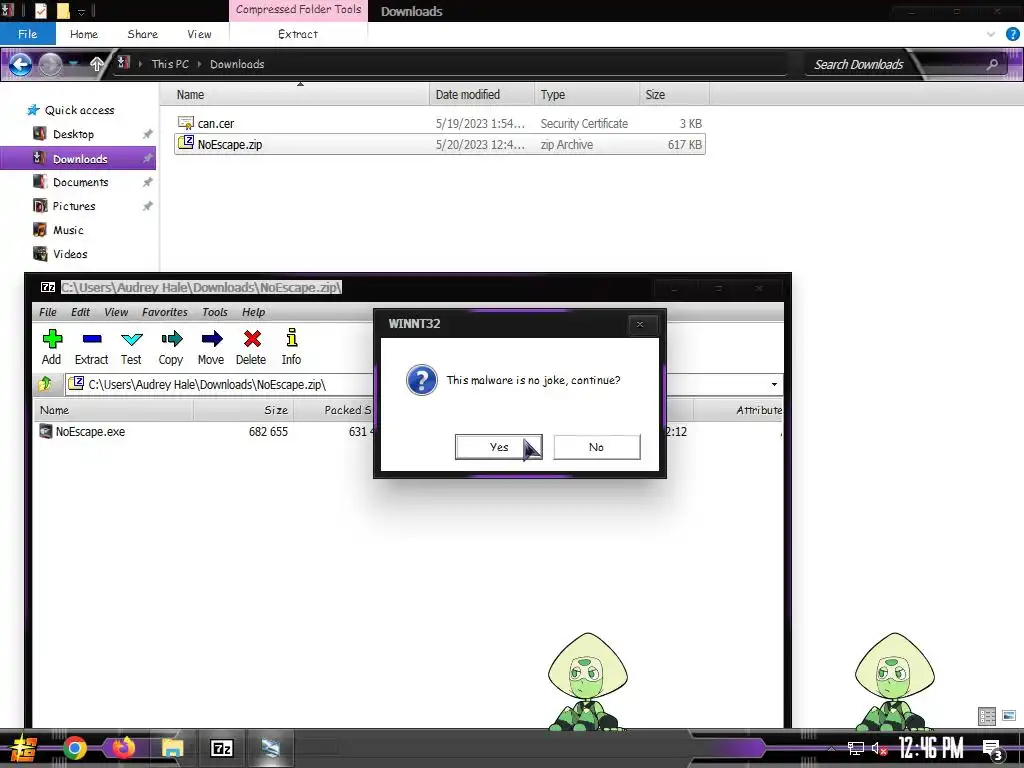This screenshot has height=768, width=1024.
Task: Open the network tray icon
Action: [x=856, y=748]
